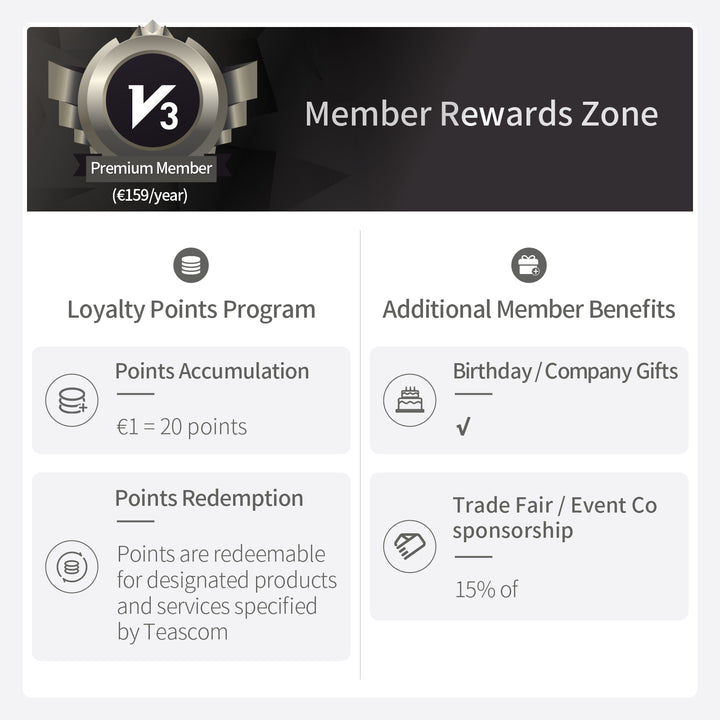Click the €1 = 20 points text
The image size is (720, 720).
tap(182, 427)
